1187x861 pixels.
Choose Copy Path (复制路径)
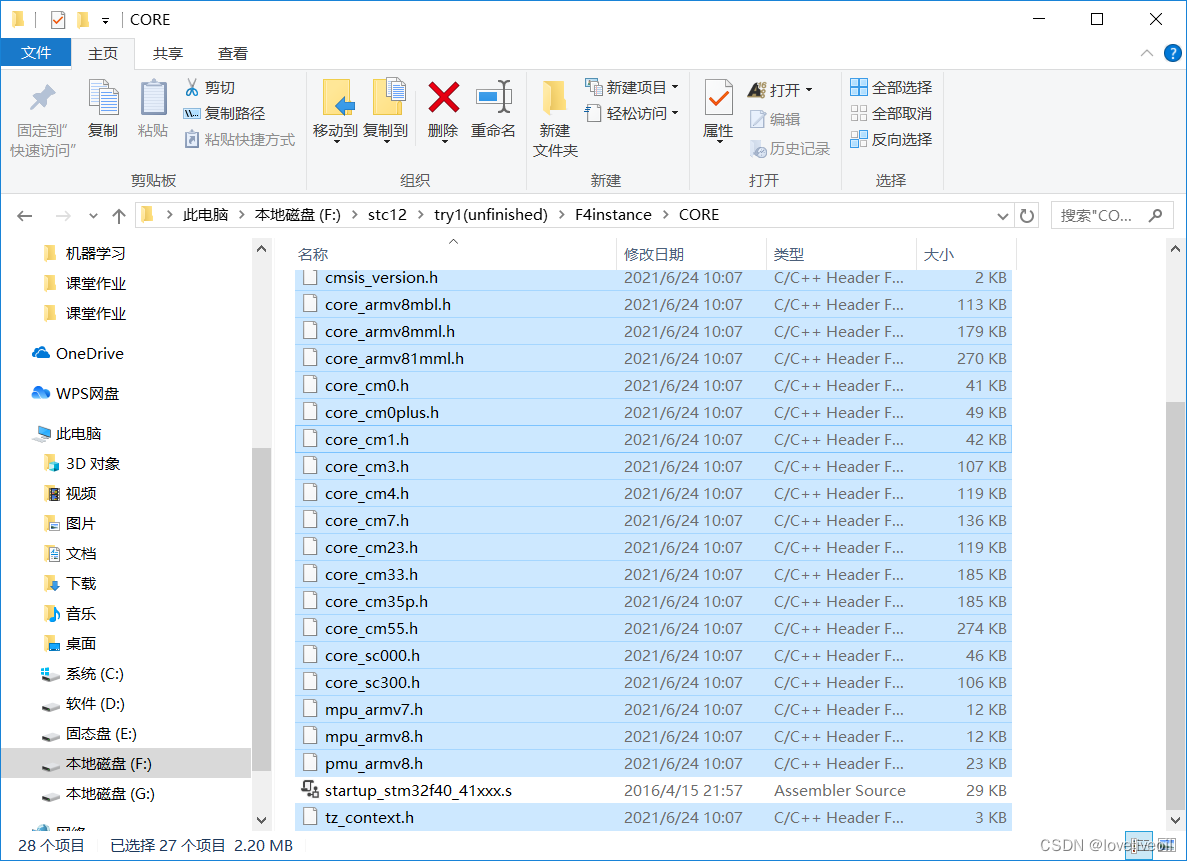[x=224, y=114]
